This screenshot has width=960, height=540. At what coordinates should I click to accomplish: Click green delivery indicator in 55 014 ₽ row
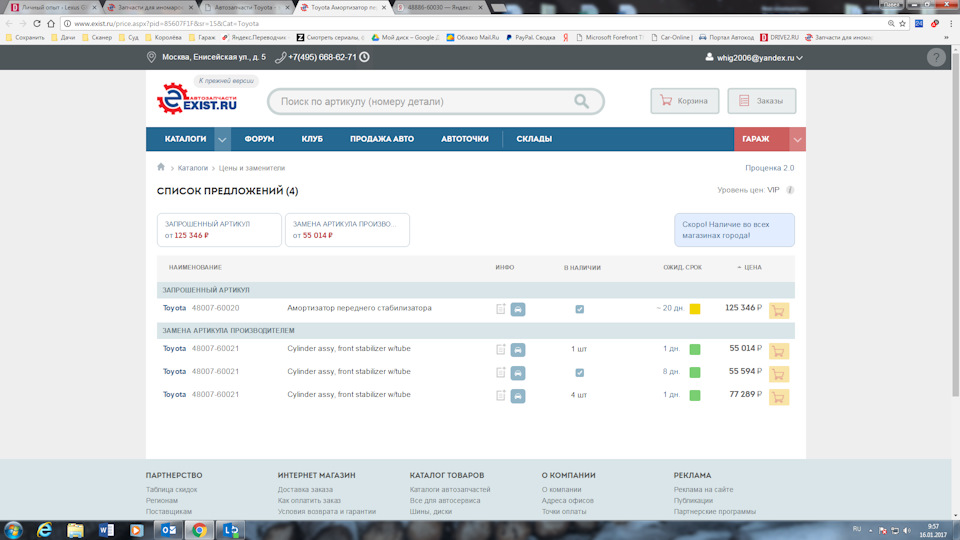(695, 349)
